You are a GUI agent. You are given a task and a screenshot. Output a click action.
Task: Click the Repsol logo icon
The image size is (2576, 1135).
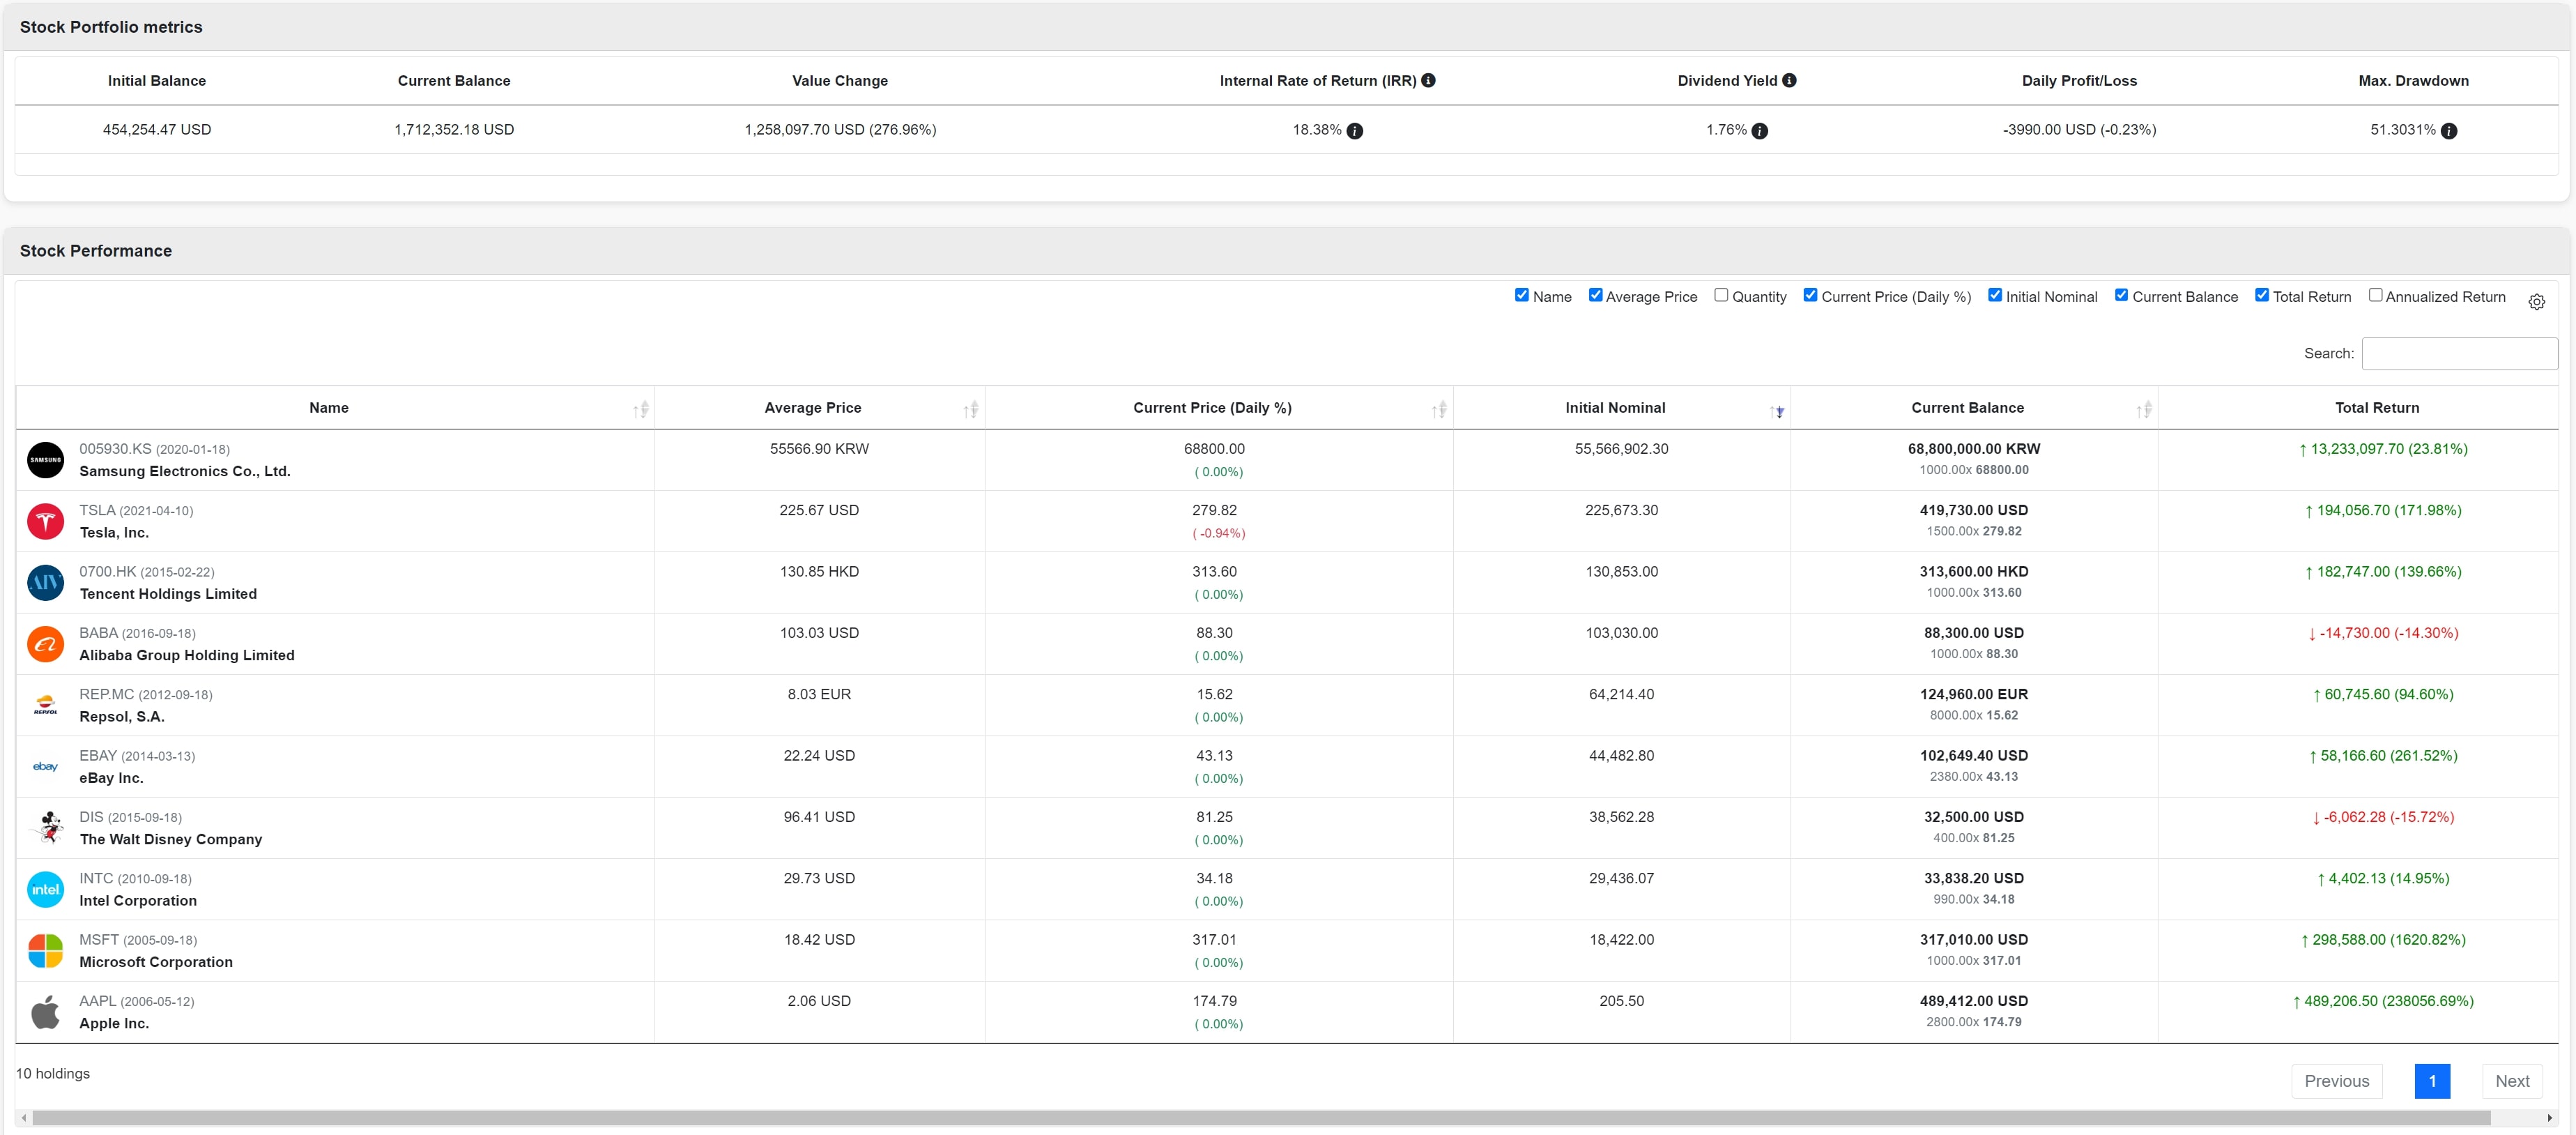45,705
